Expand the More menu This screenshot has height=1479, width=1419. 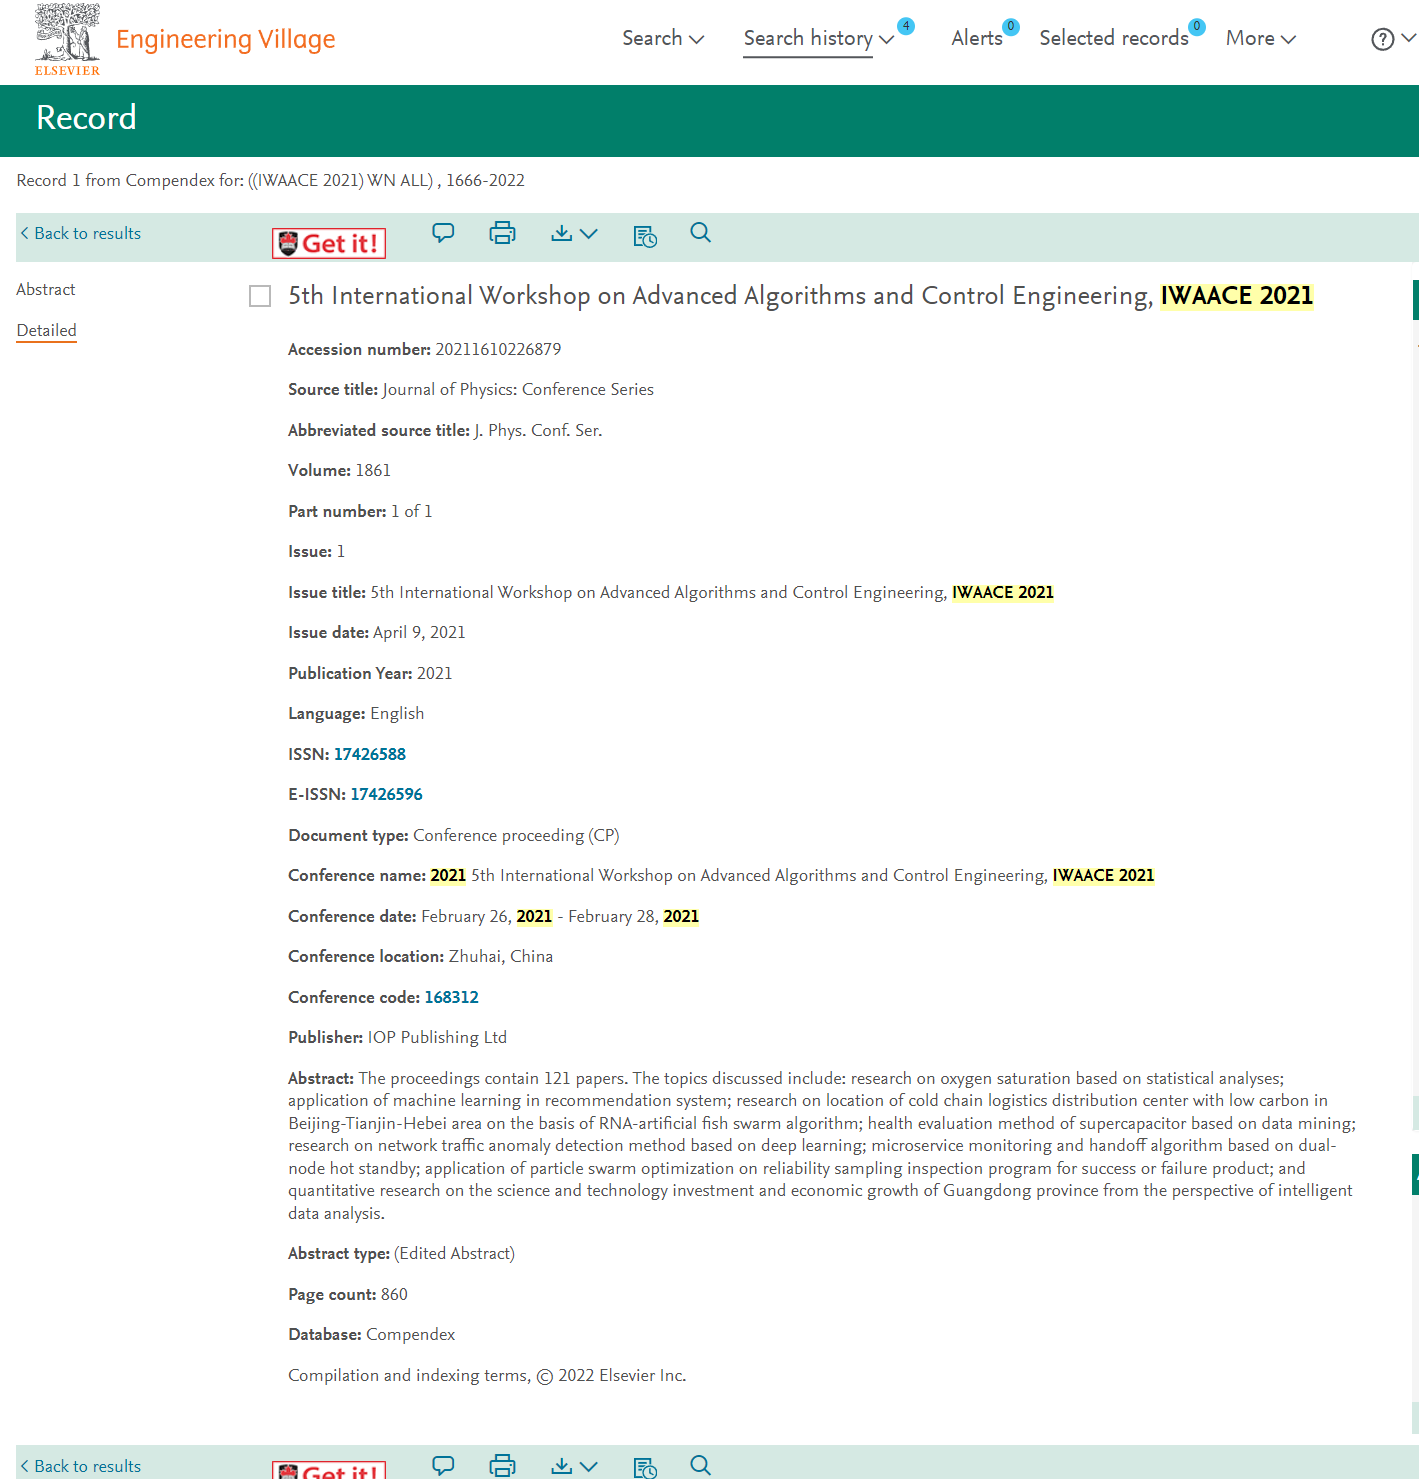pos(1260,38)
